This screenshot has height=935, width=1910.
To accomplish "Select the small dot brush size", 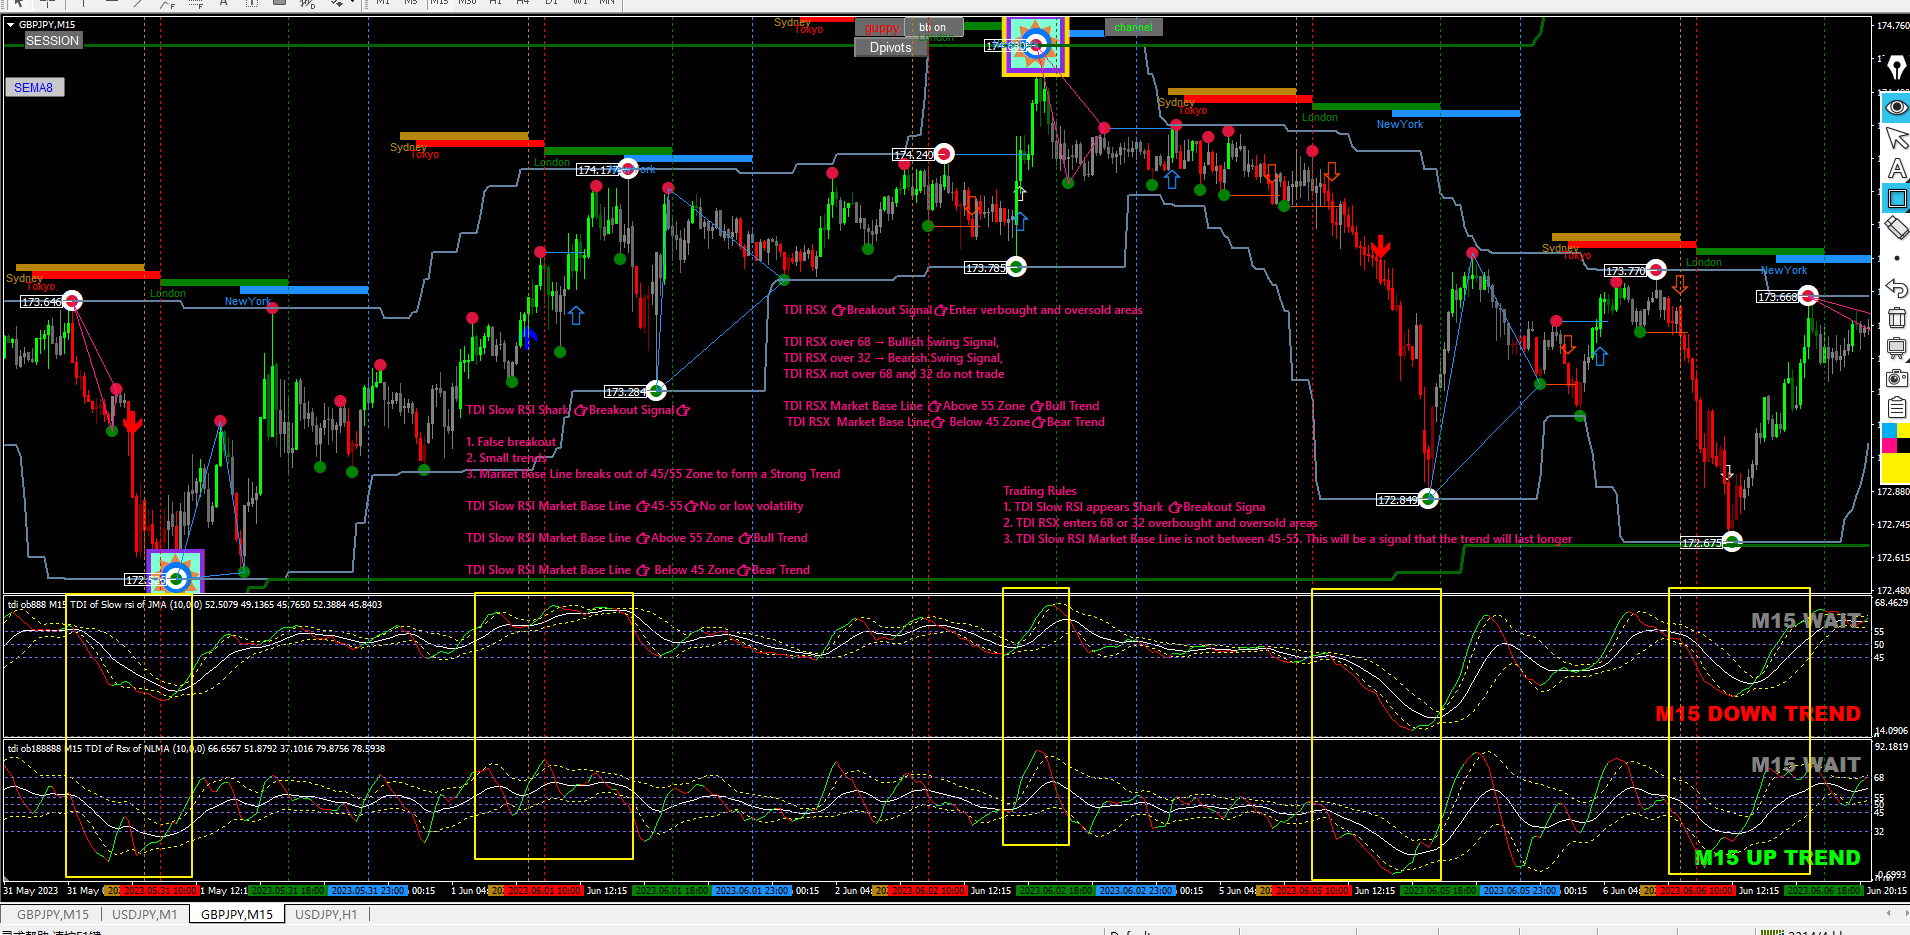I will coord(1896,258).
